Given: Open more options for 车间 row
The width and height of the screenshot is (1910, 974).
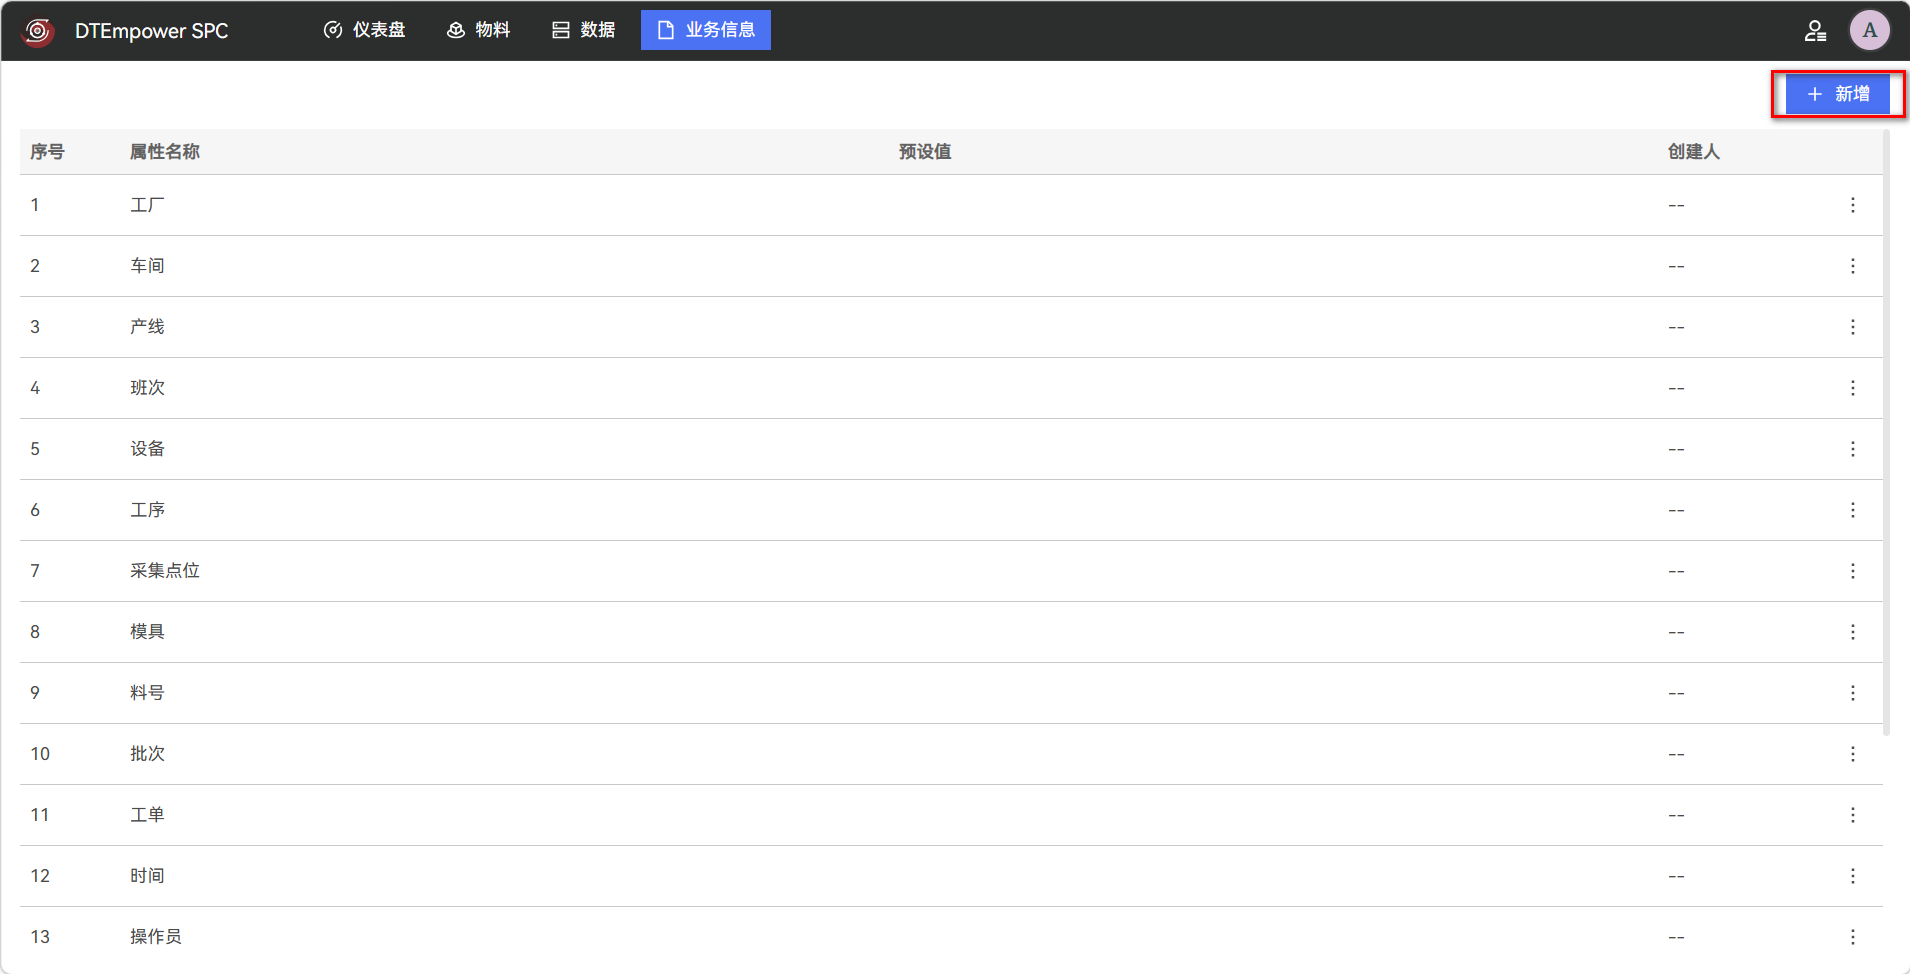Looking at the screenshot, I should tap(1852, 266).
